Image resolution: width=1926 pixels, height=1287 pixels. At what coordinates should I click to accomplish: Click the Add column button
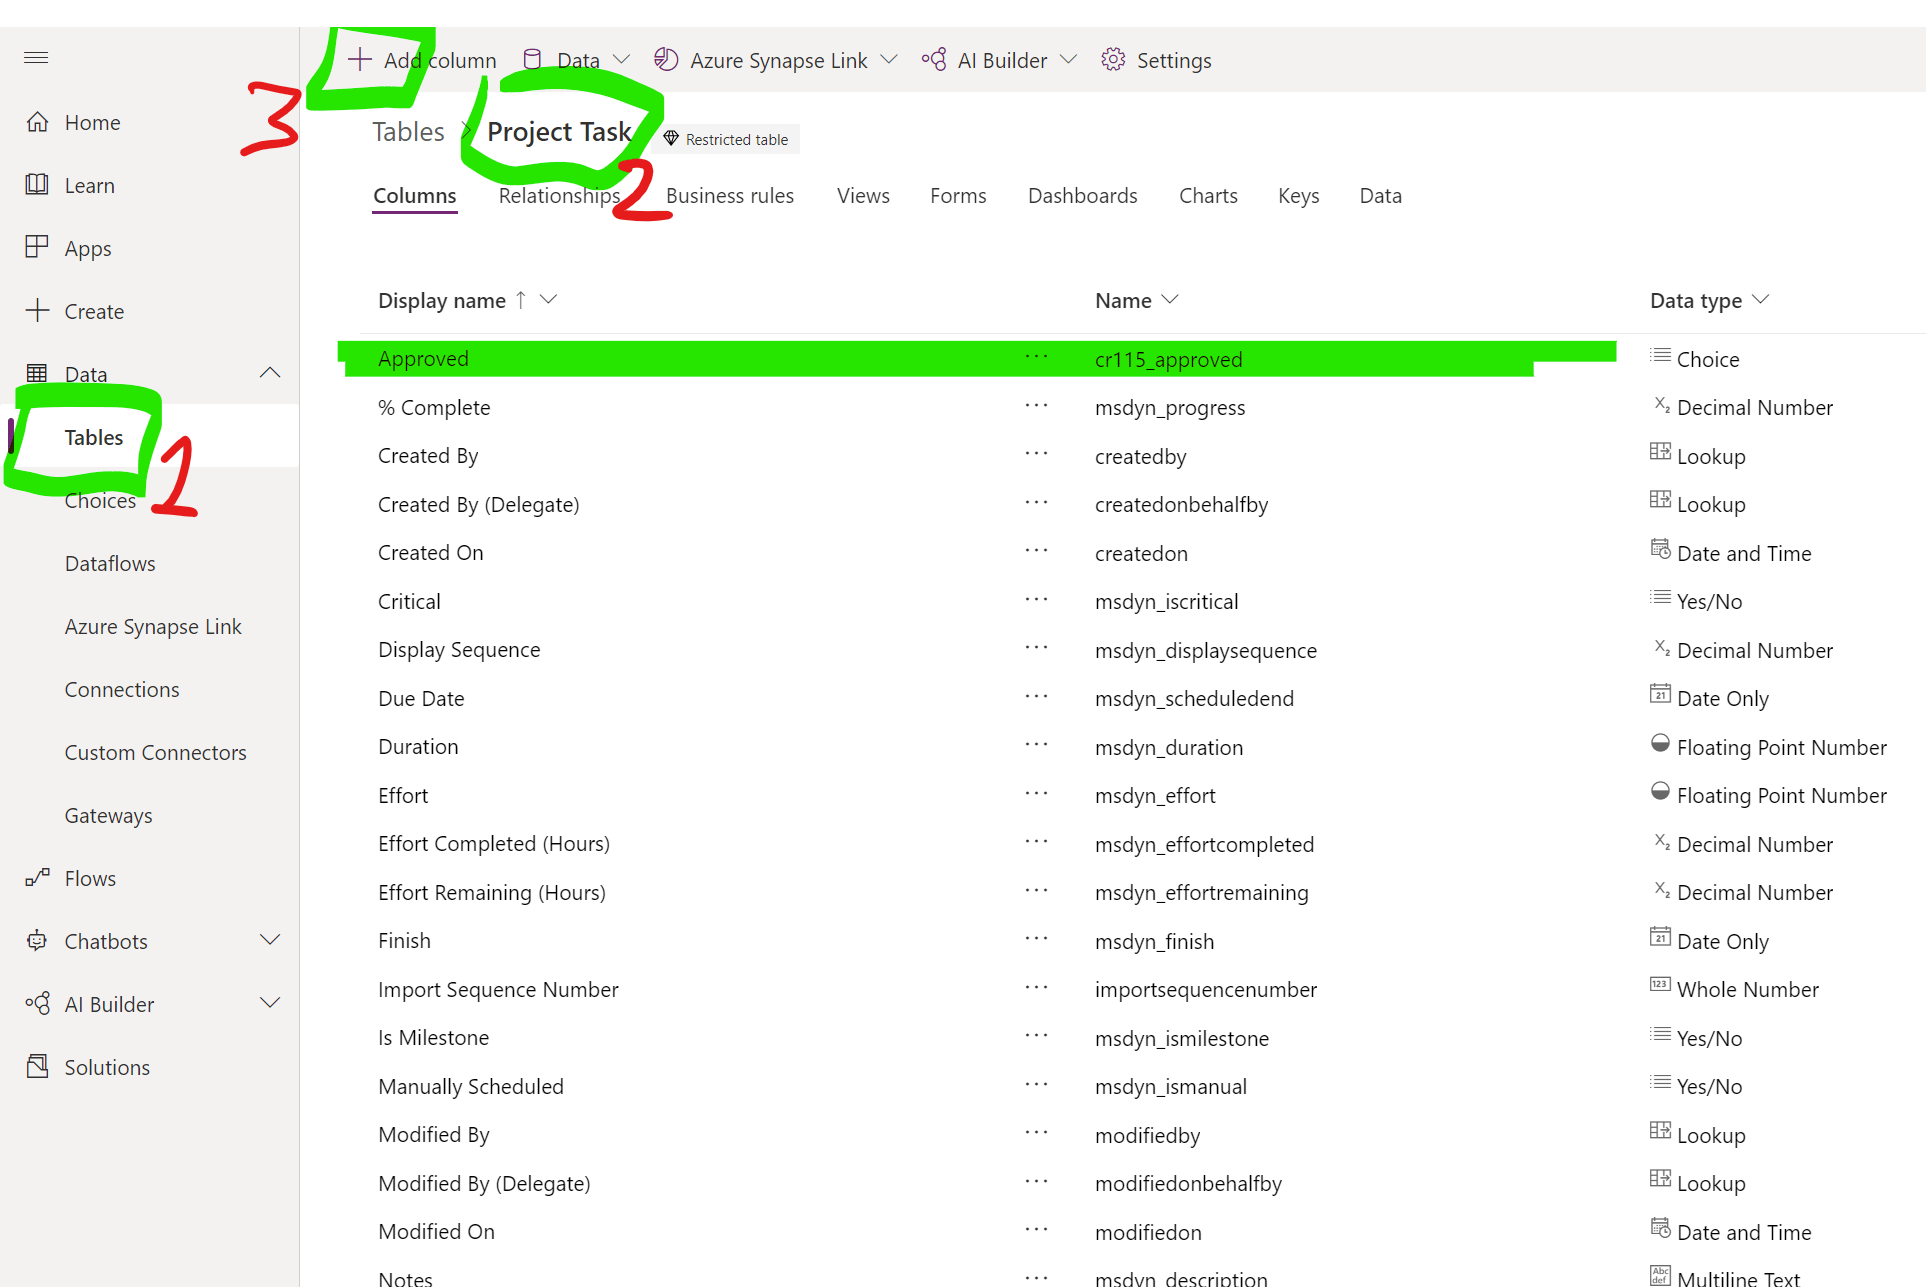pos(422,60)
